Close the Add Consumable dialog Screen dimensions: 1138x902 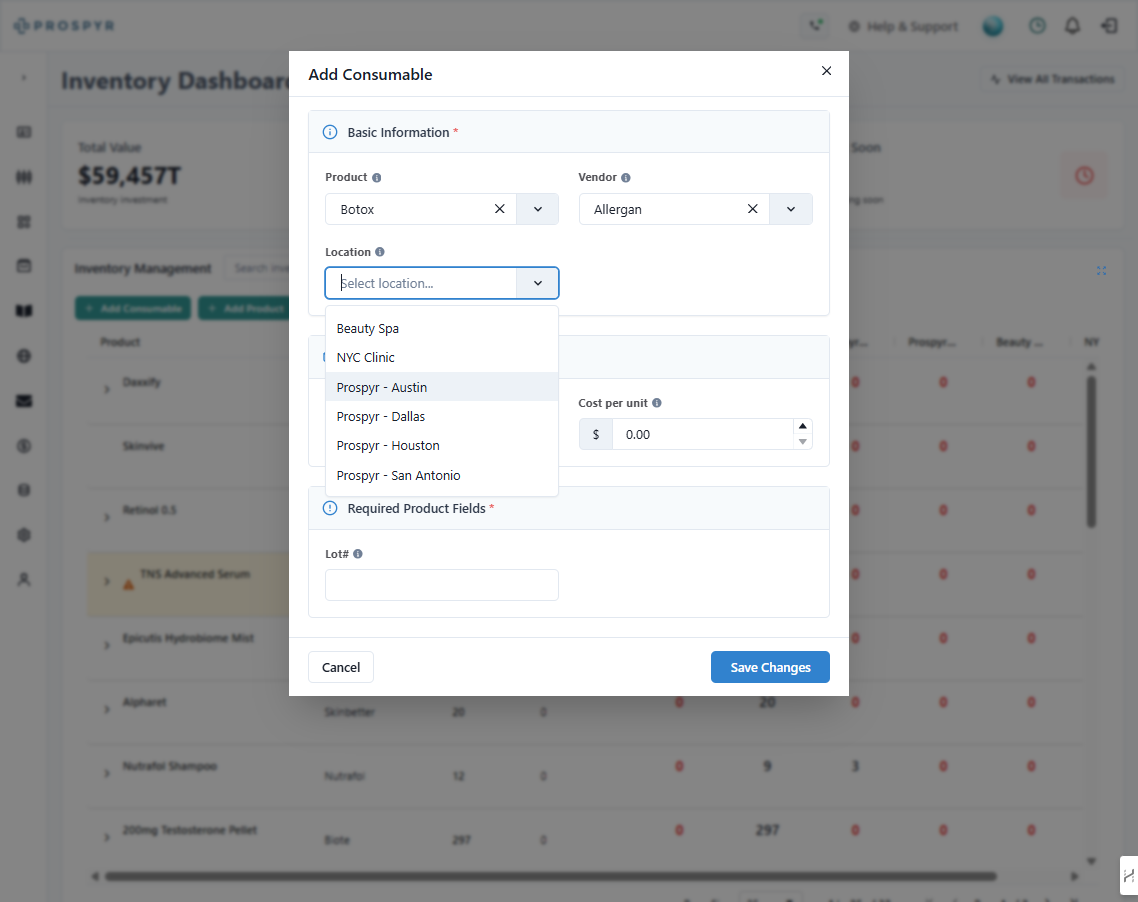(x=826, y=70)
